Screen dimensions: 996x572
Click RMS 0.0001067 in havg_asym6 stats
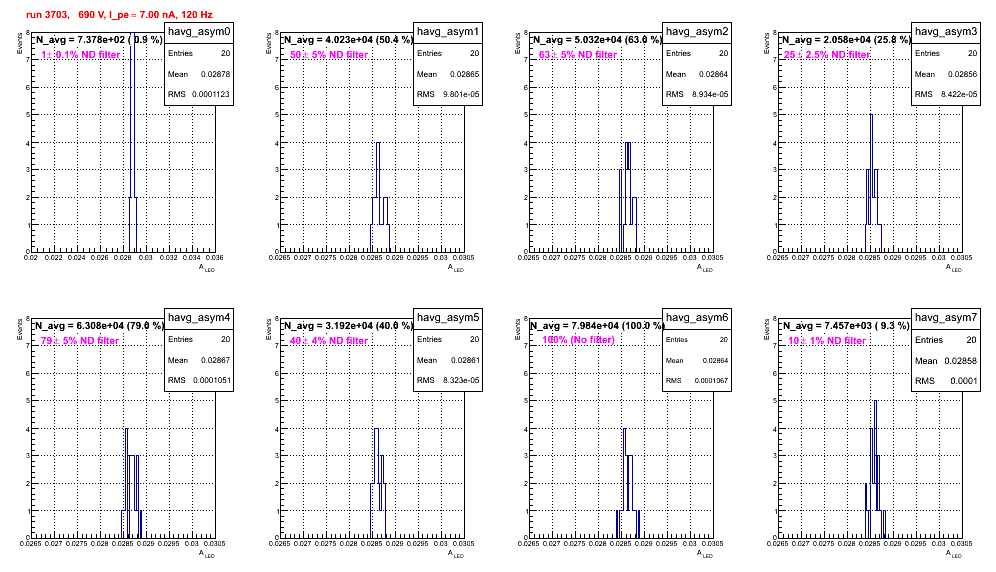coord(697,380)
